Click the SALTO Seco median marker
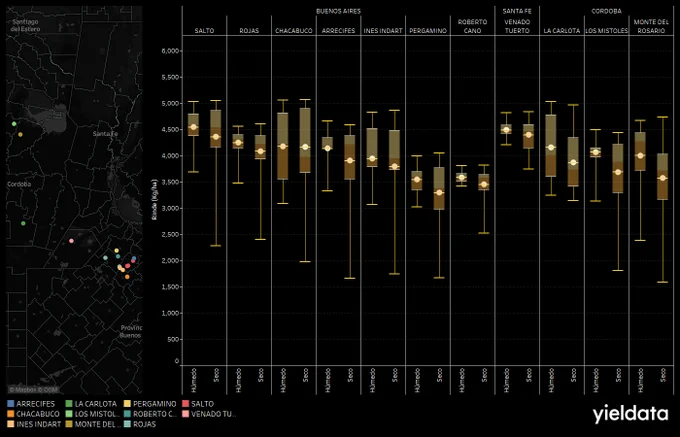 tap(216, 137)
